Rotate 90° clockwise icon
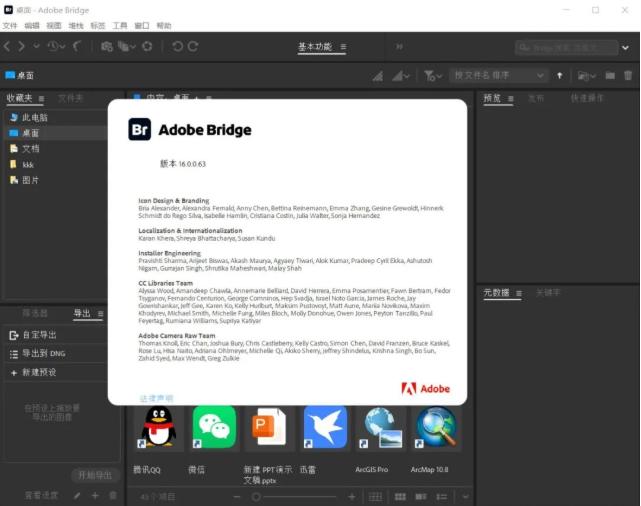The image size is (641, 506). [193, 46]
